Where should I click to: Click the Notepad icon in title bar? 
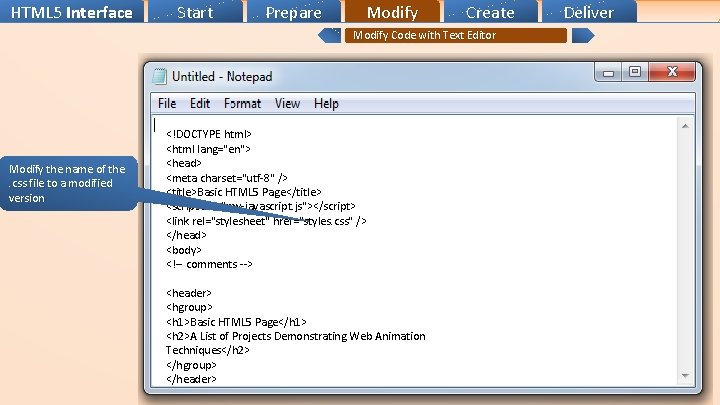(159, 76)
